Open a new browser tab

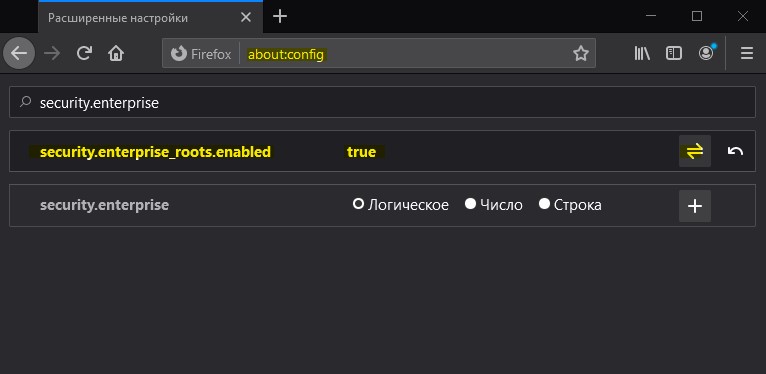[280, 17]
